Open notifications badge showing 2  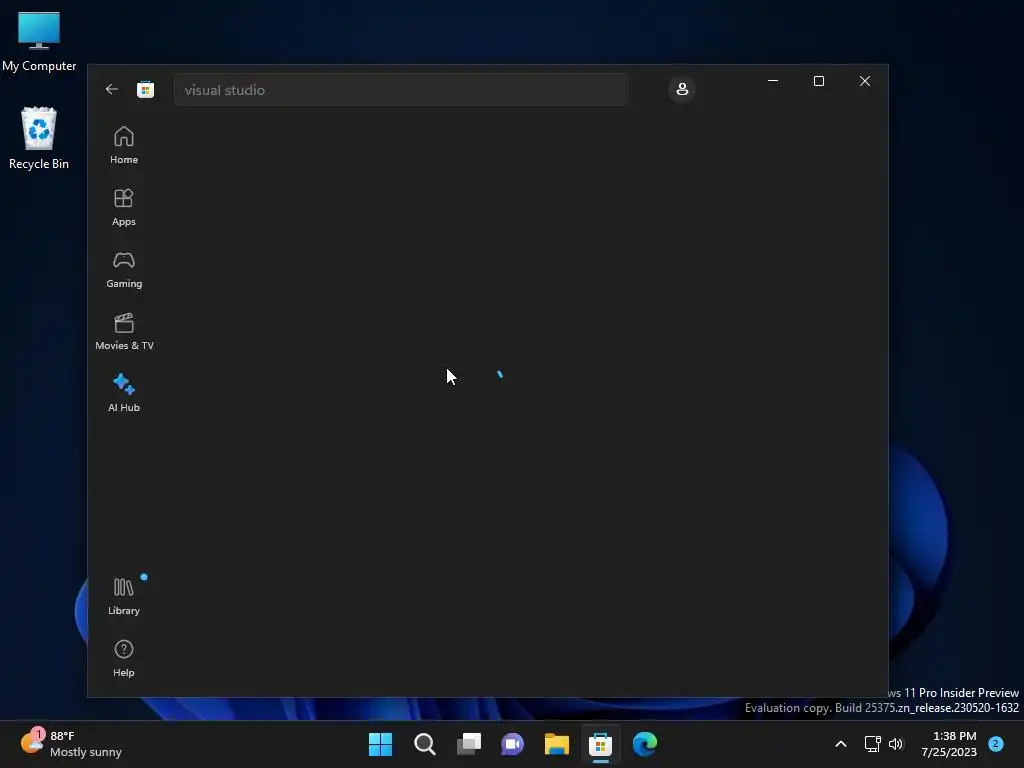pos(996,744)
